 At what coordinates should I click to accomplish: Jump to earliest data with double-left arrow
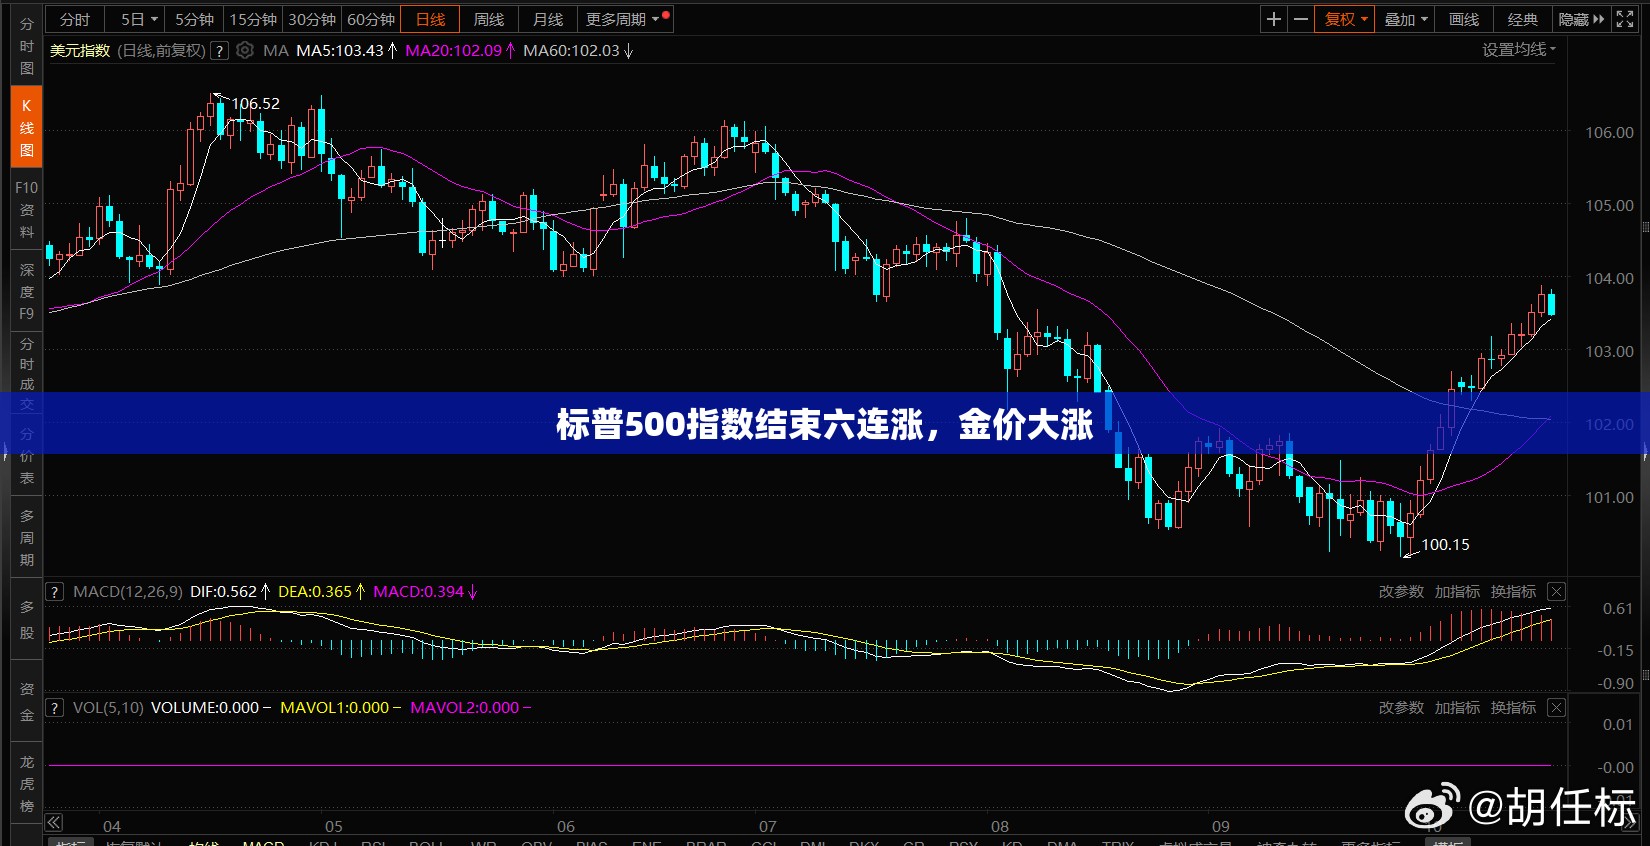[54, 823]
